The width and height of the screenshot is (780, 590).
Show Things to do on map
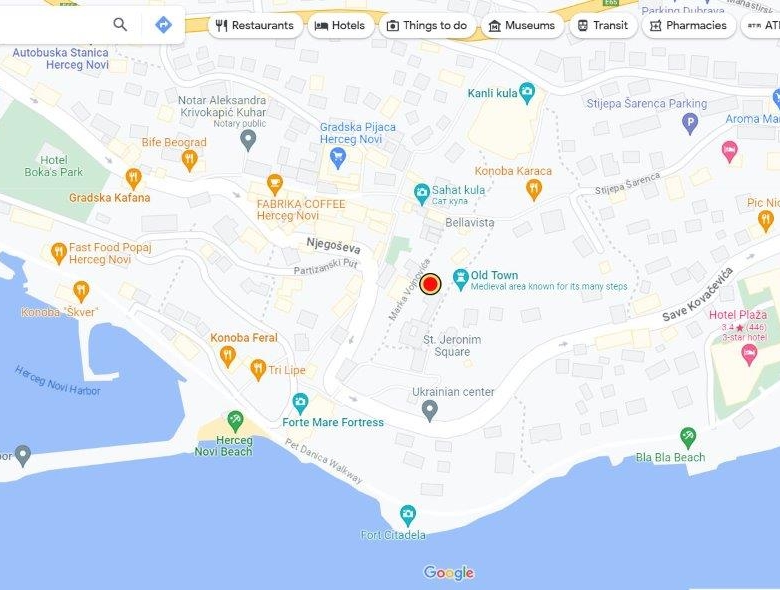(x=428, y=25)
